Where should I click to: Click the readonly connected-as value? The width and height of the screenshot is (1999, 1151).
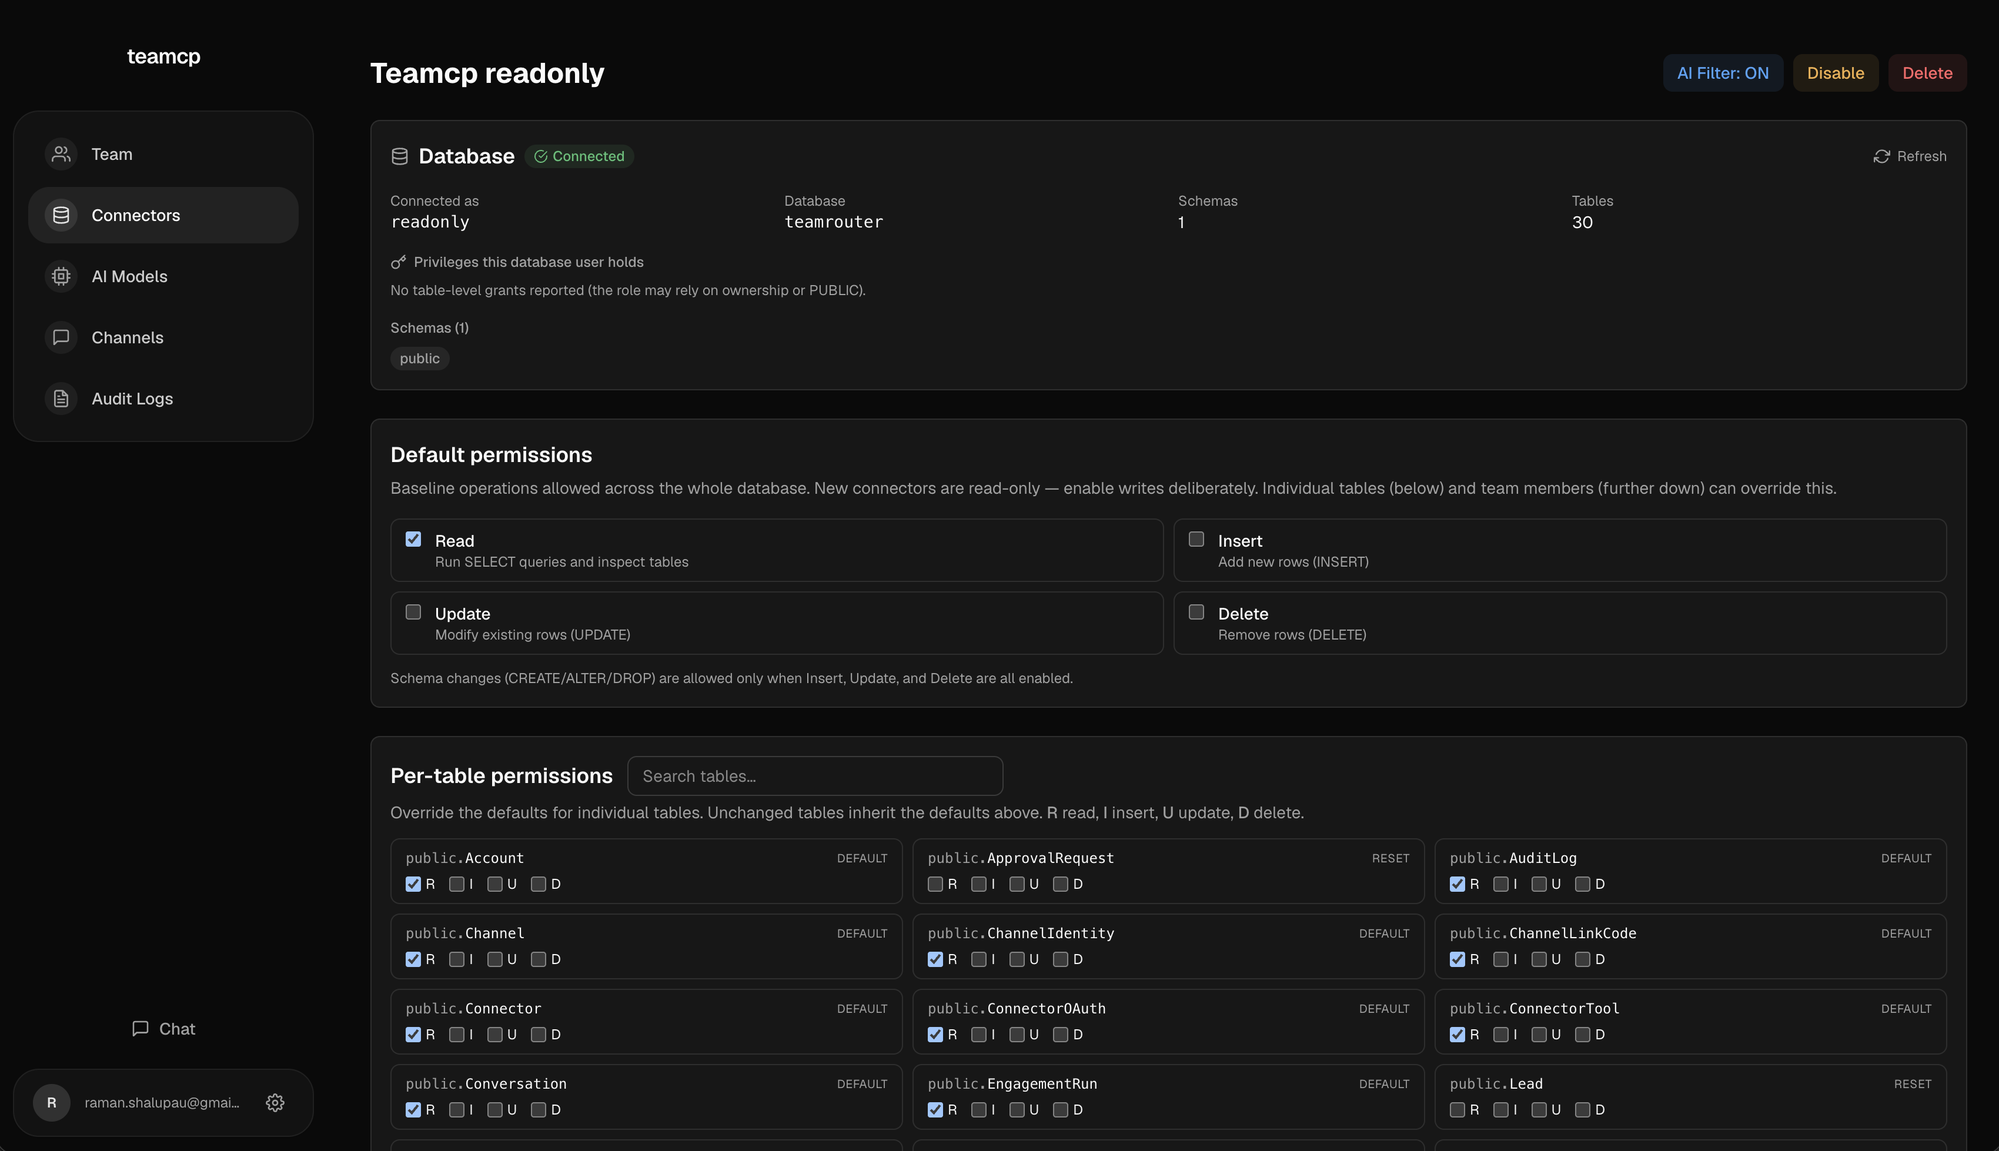[x=430, y=222]
